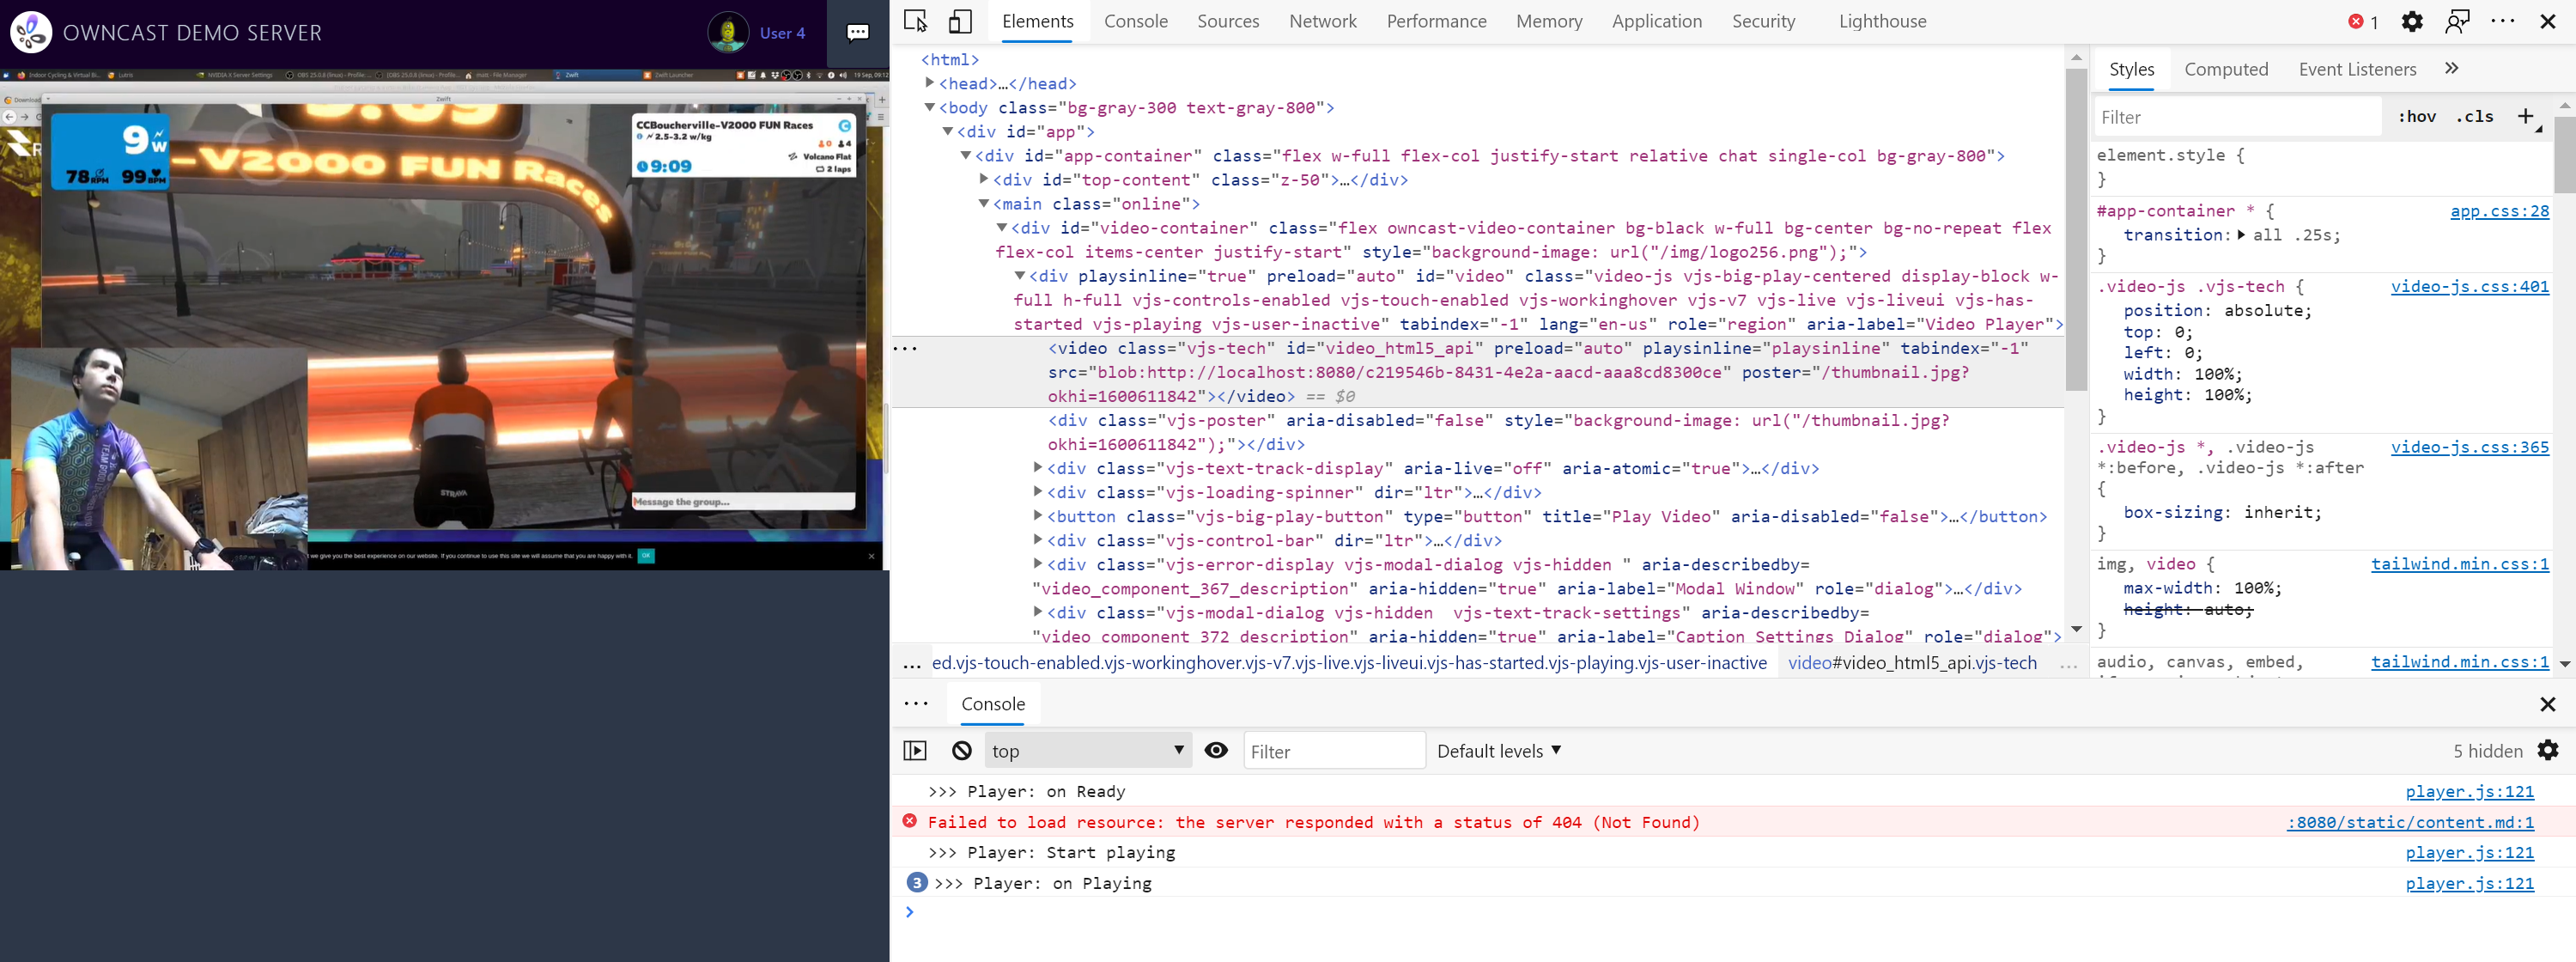
Task: Toggle the device toolbar emulation icon
Action: pyautogui.click(x=960, y=20)
